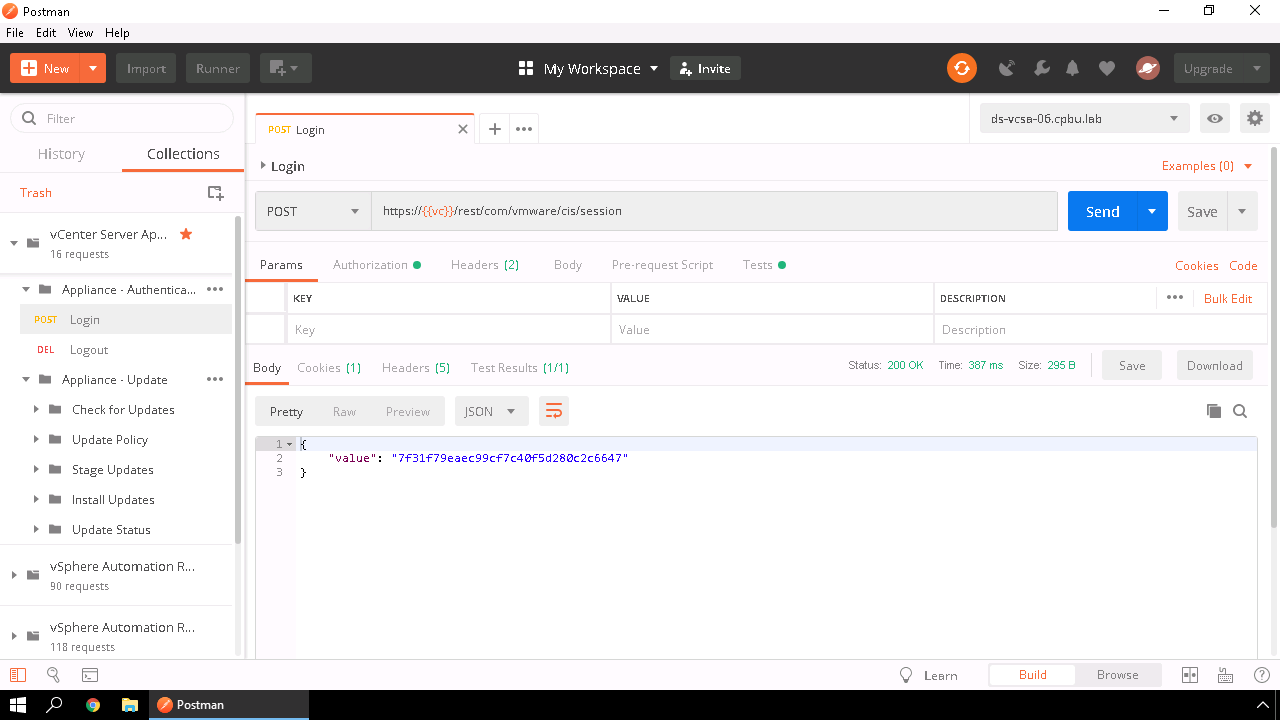Click the search icon in response body
Image resolution: width=1280 pixels, height=720 pixels.
(x=1240, y=411)
